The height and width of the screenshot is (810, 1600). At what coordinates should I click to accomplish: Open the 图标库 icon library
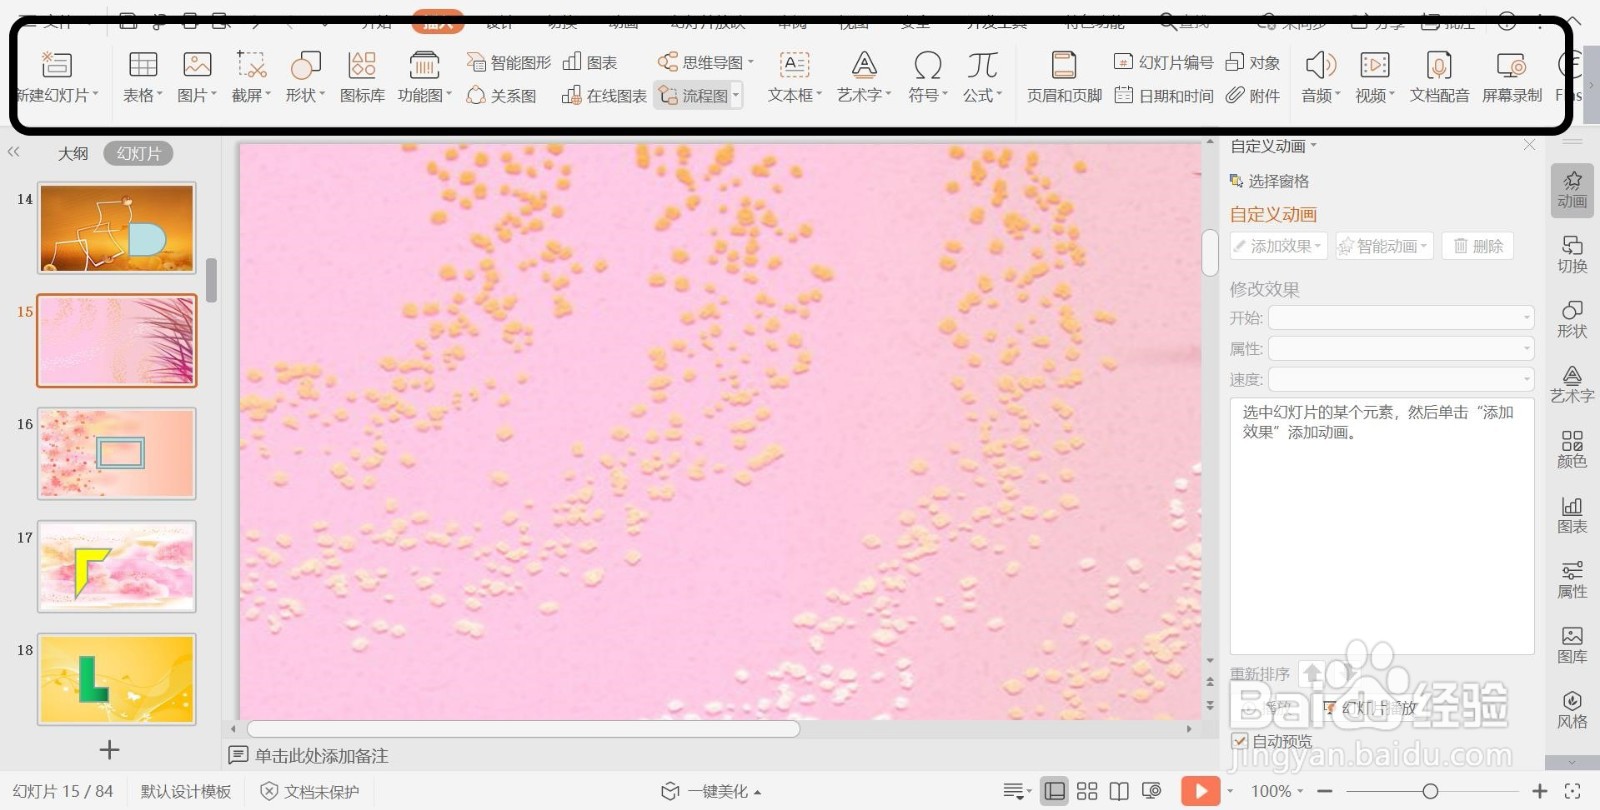(x=362, y=77)
